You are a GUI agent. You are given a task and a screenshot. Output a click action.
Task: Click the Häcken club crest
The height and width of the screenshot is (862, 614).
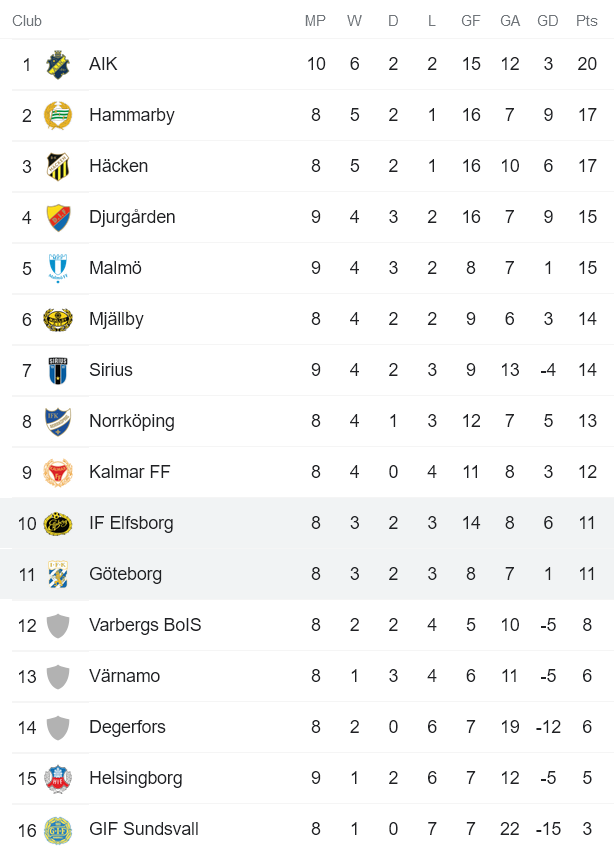58,165
